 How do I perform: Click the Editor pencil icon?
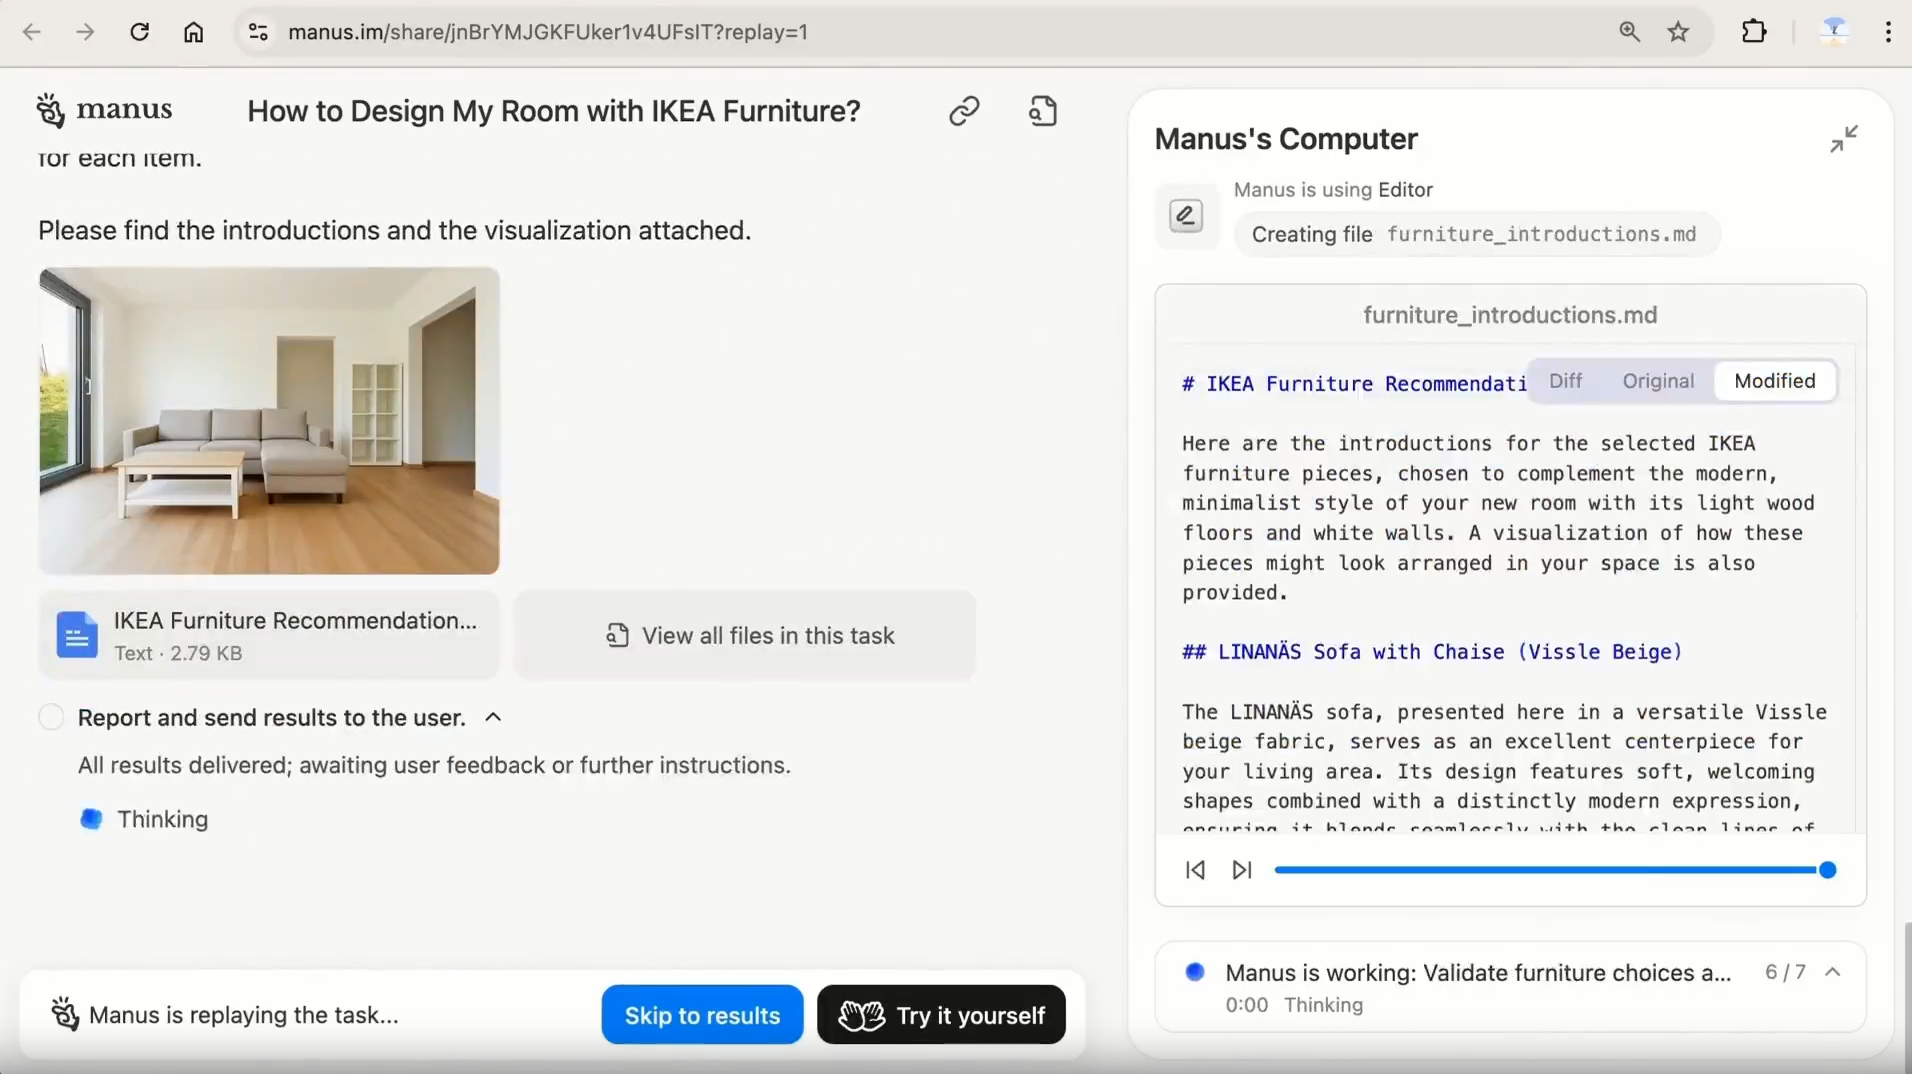(1186, 216)
